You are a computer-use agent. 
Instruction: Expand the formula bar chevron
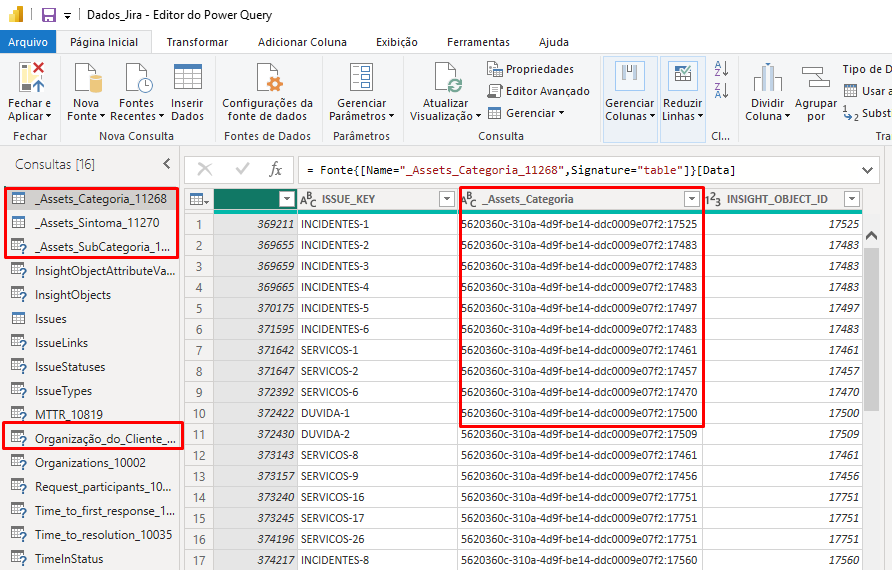(x=868, y=170)
